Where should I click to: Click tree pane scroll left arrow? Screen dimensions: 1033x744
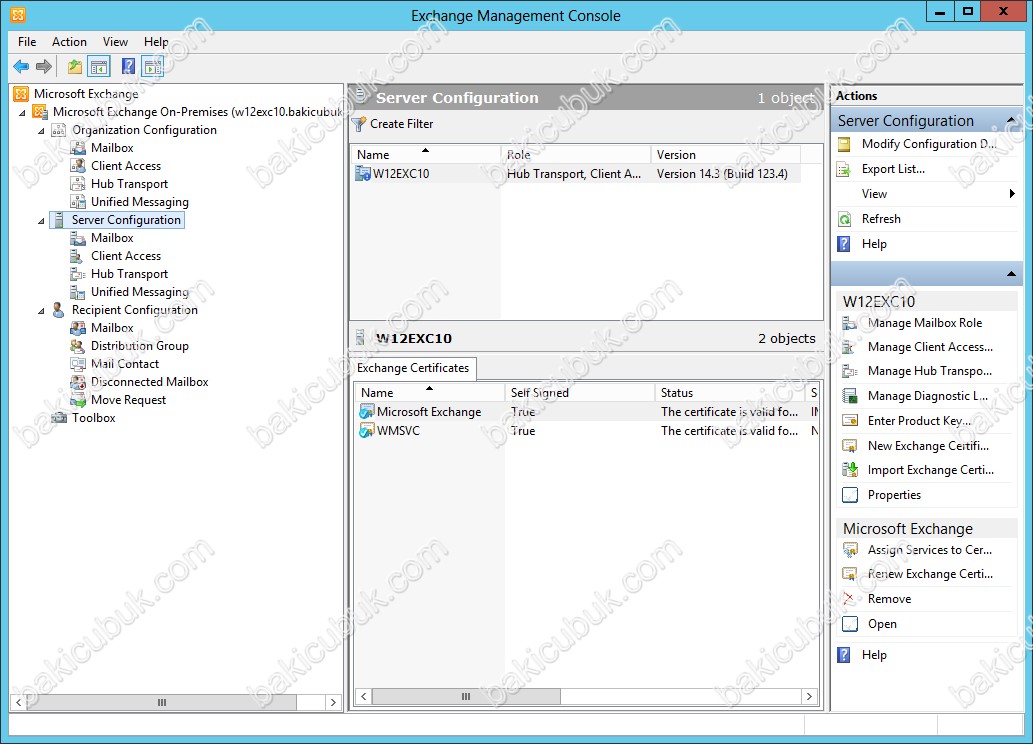coord(18,702)
